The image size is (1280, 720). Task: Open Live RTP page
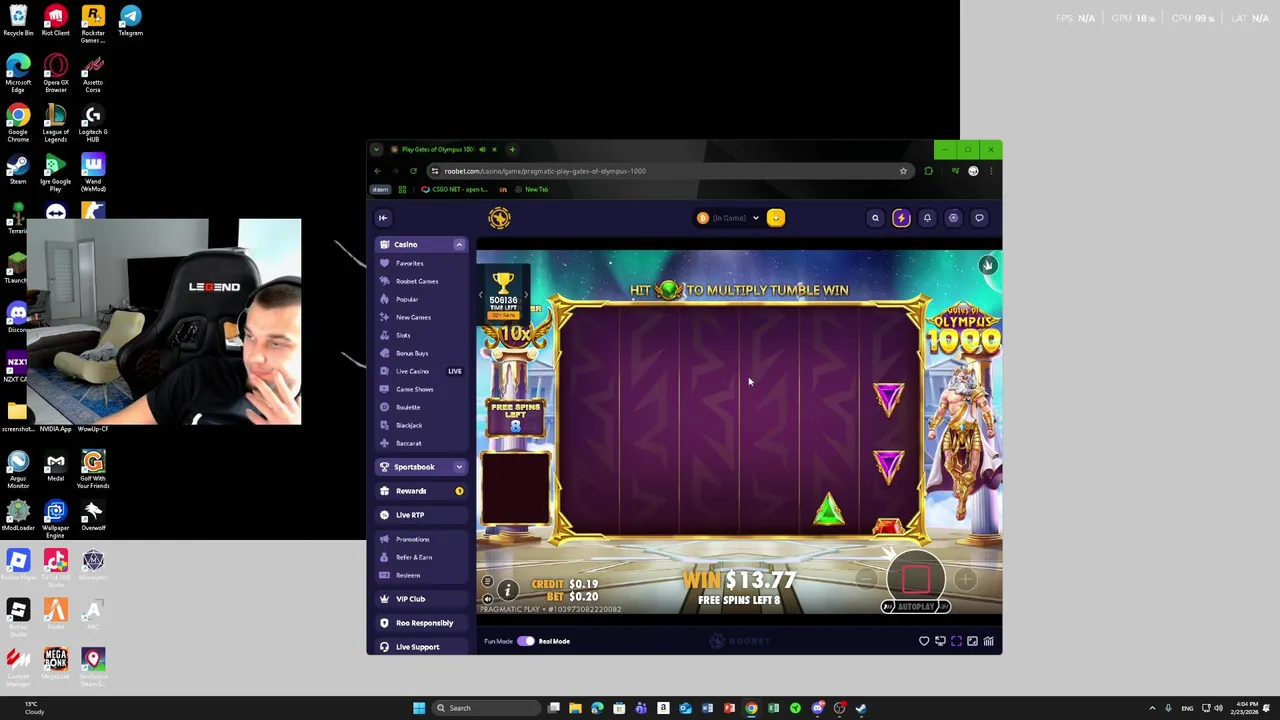pyautogui.click(x=421, y=515)
